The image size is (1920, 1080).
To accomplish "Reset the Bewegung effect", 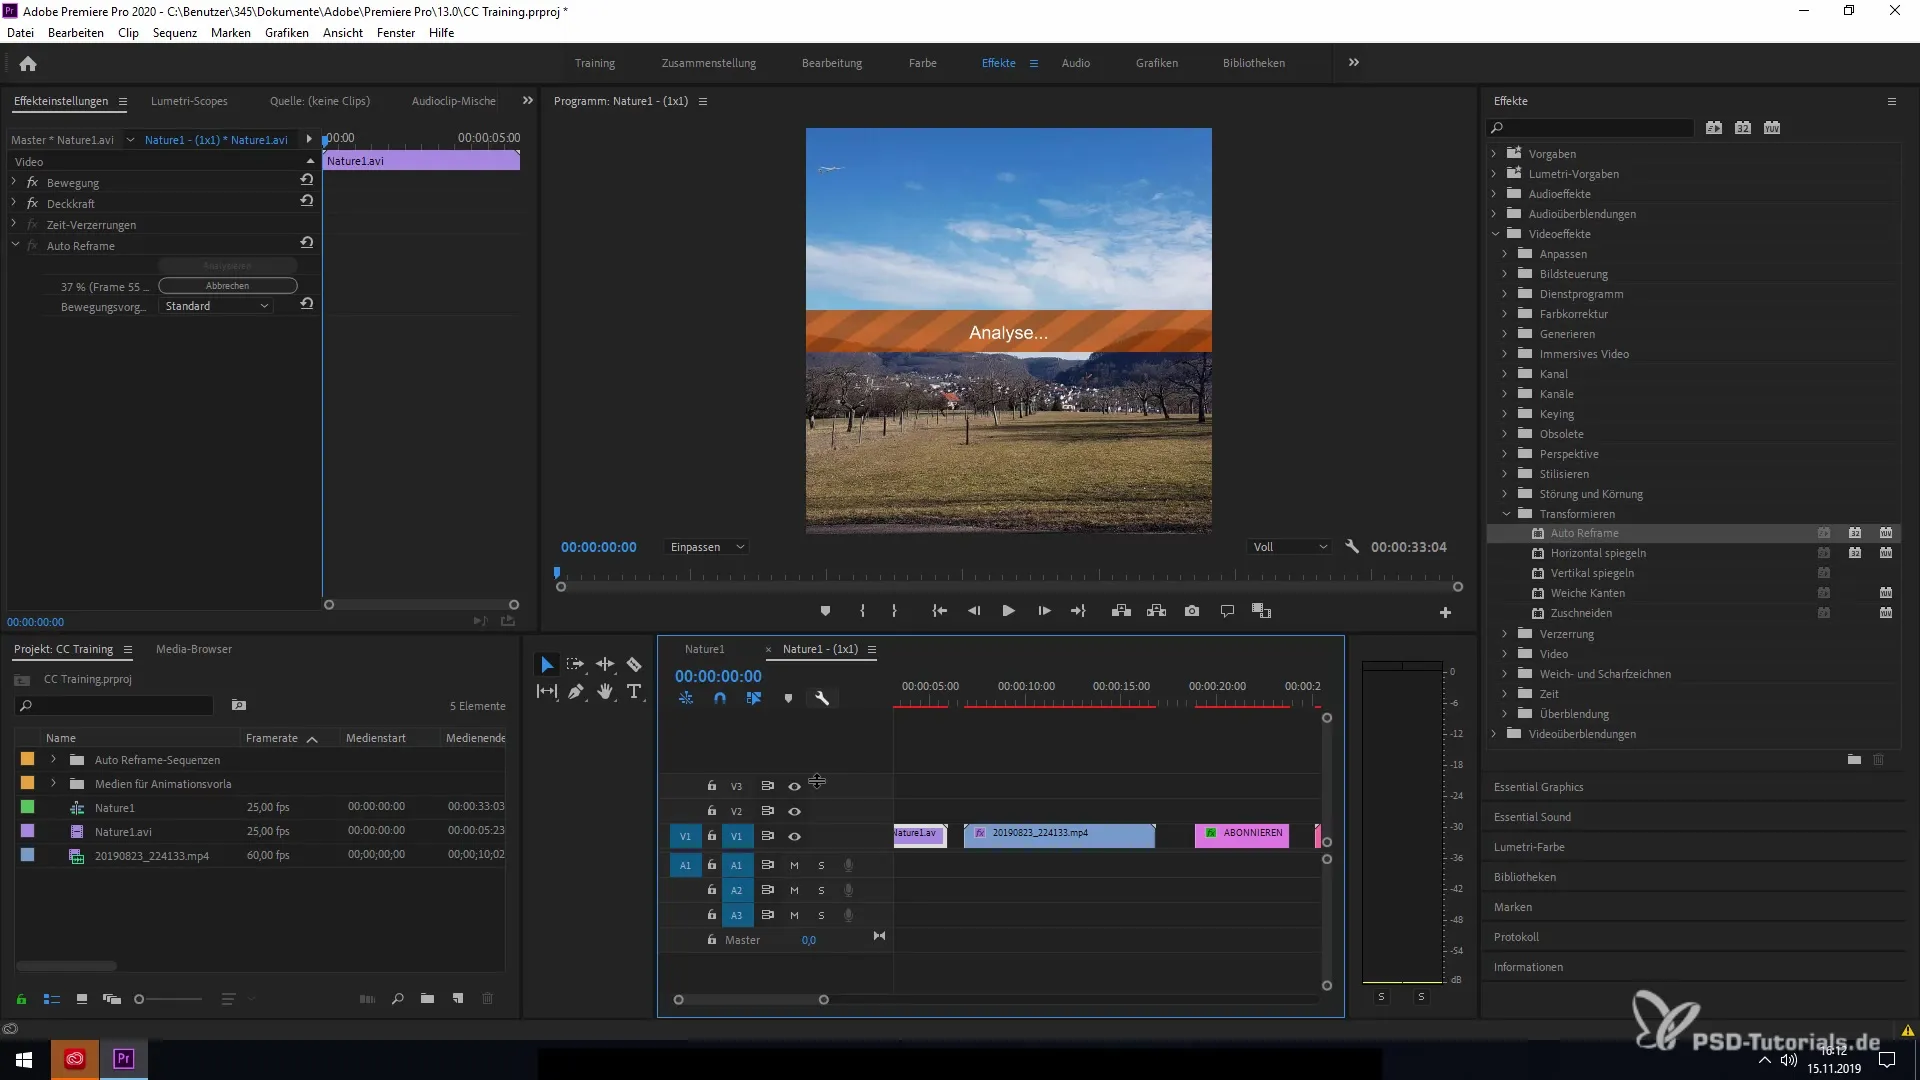I will 307,180.
